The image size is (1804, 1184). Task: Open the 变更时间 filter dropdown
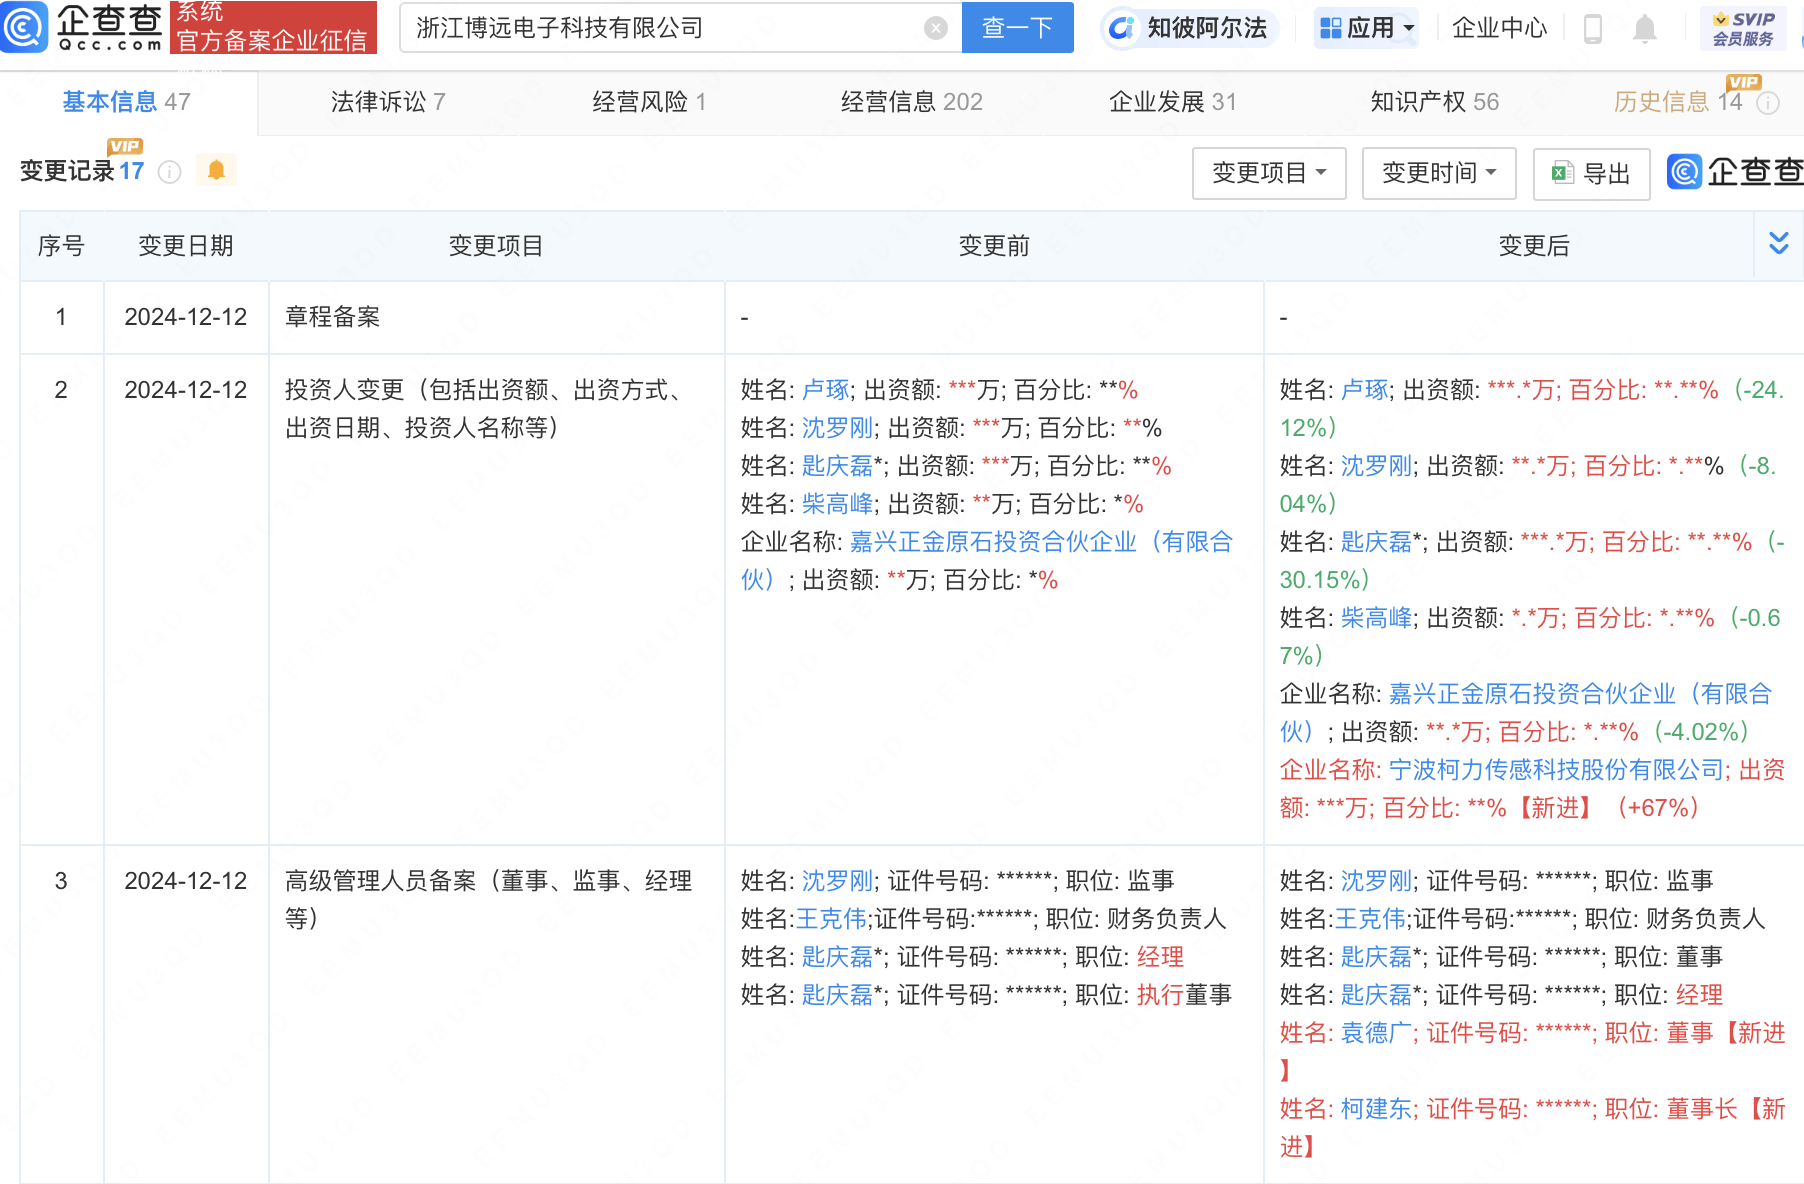coord(1439,173)
